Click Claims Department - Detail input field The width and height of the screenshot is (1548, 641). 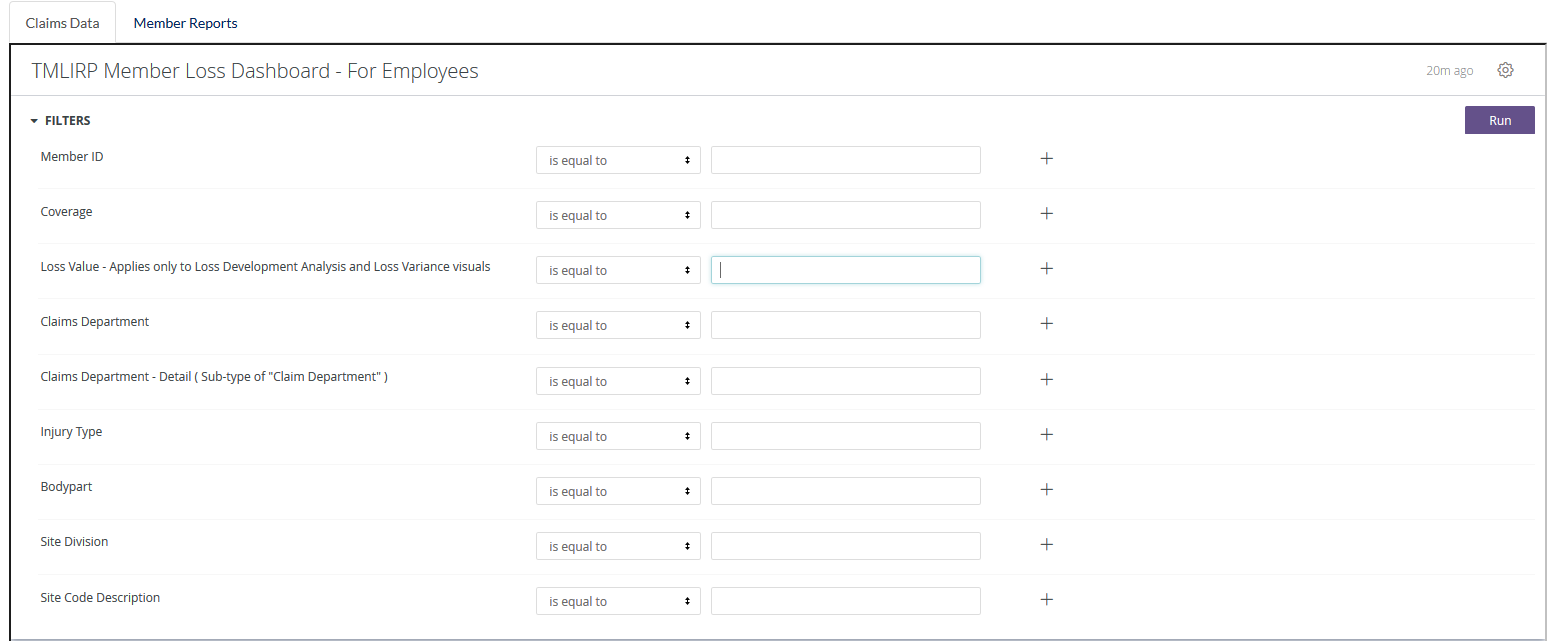coord(845,381)
